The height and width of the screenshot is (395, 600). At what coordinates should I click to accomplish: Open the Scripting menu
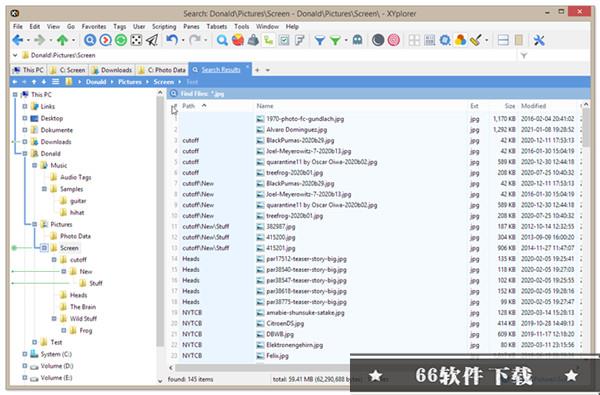click(164, 26)
